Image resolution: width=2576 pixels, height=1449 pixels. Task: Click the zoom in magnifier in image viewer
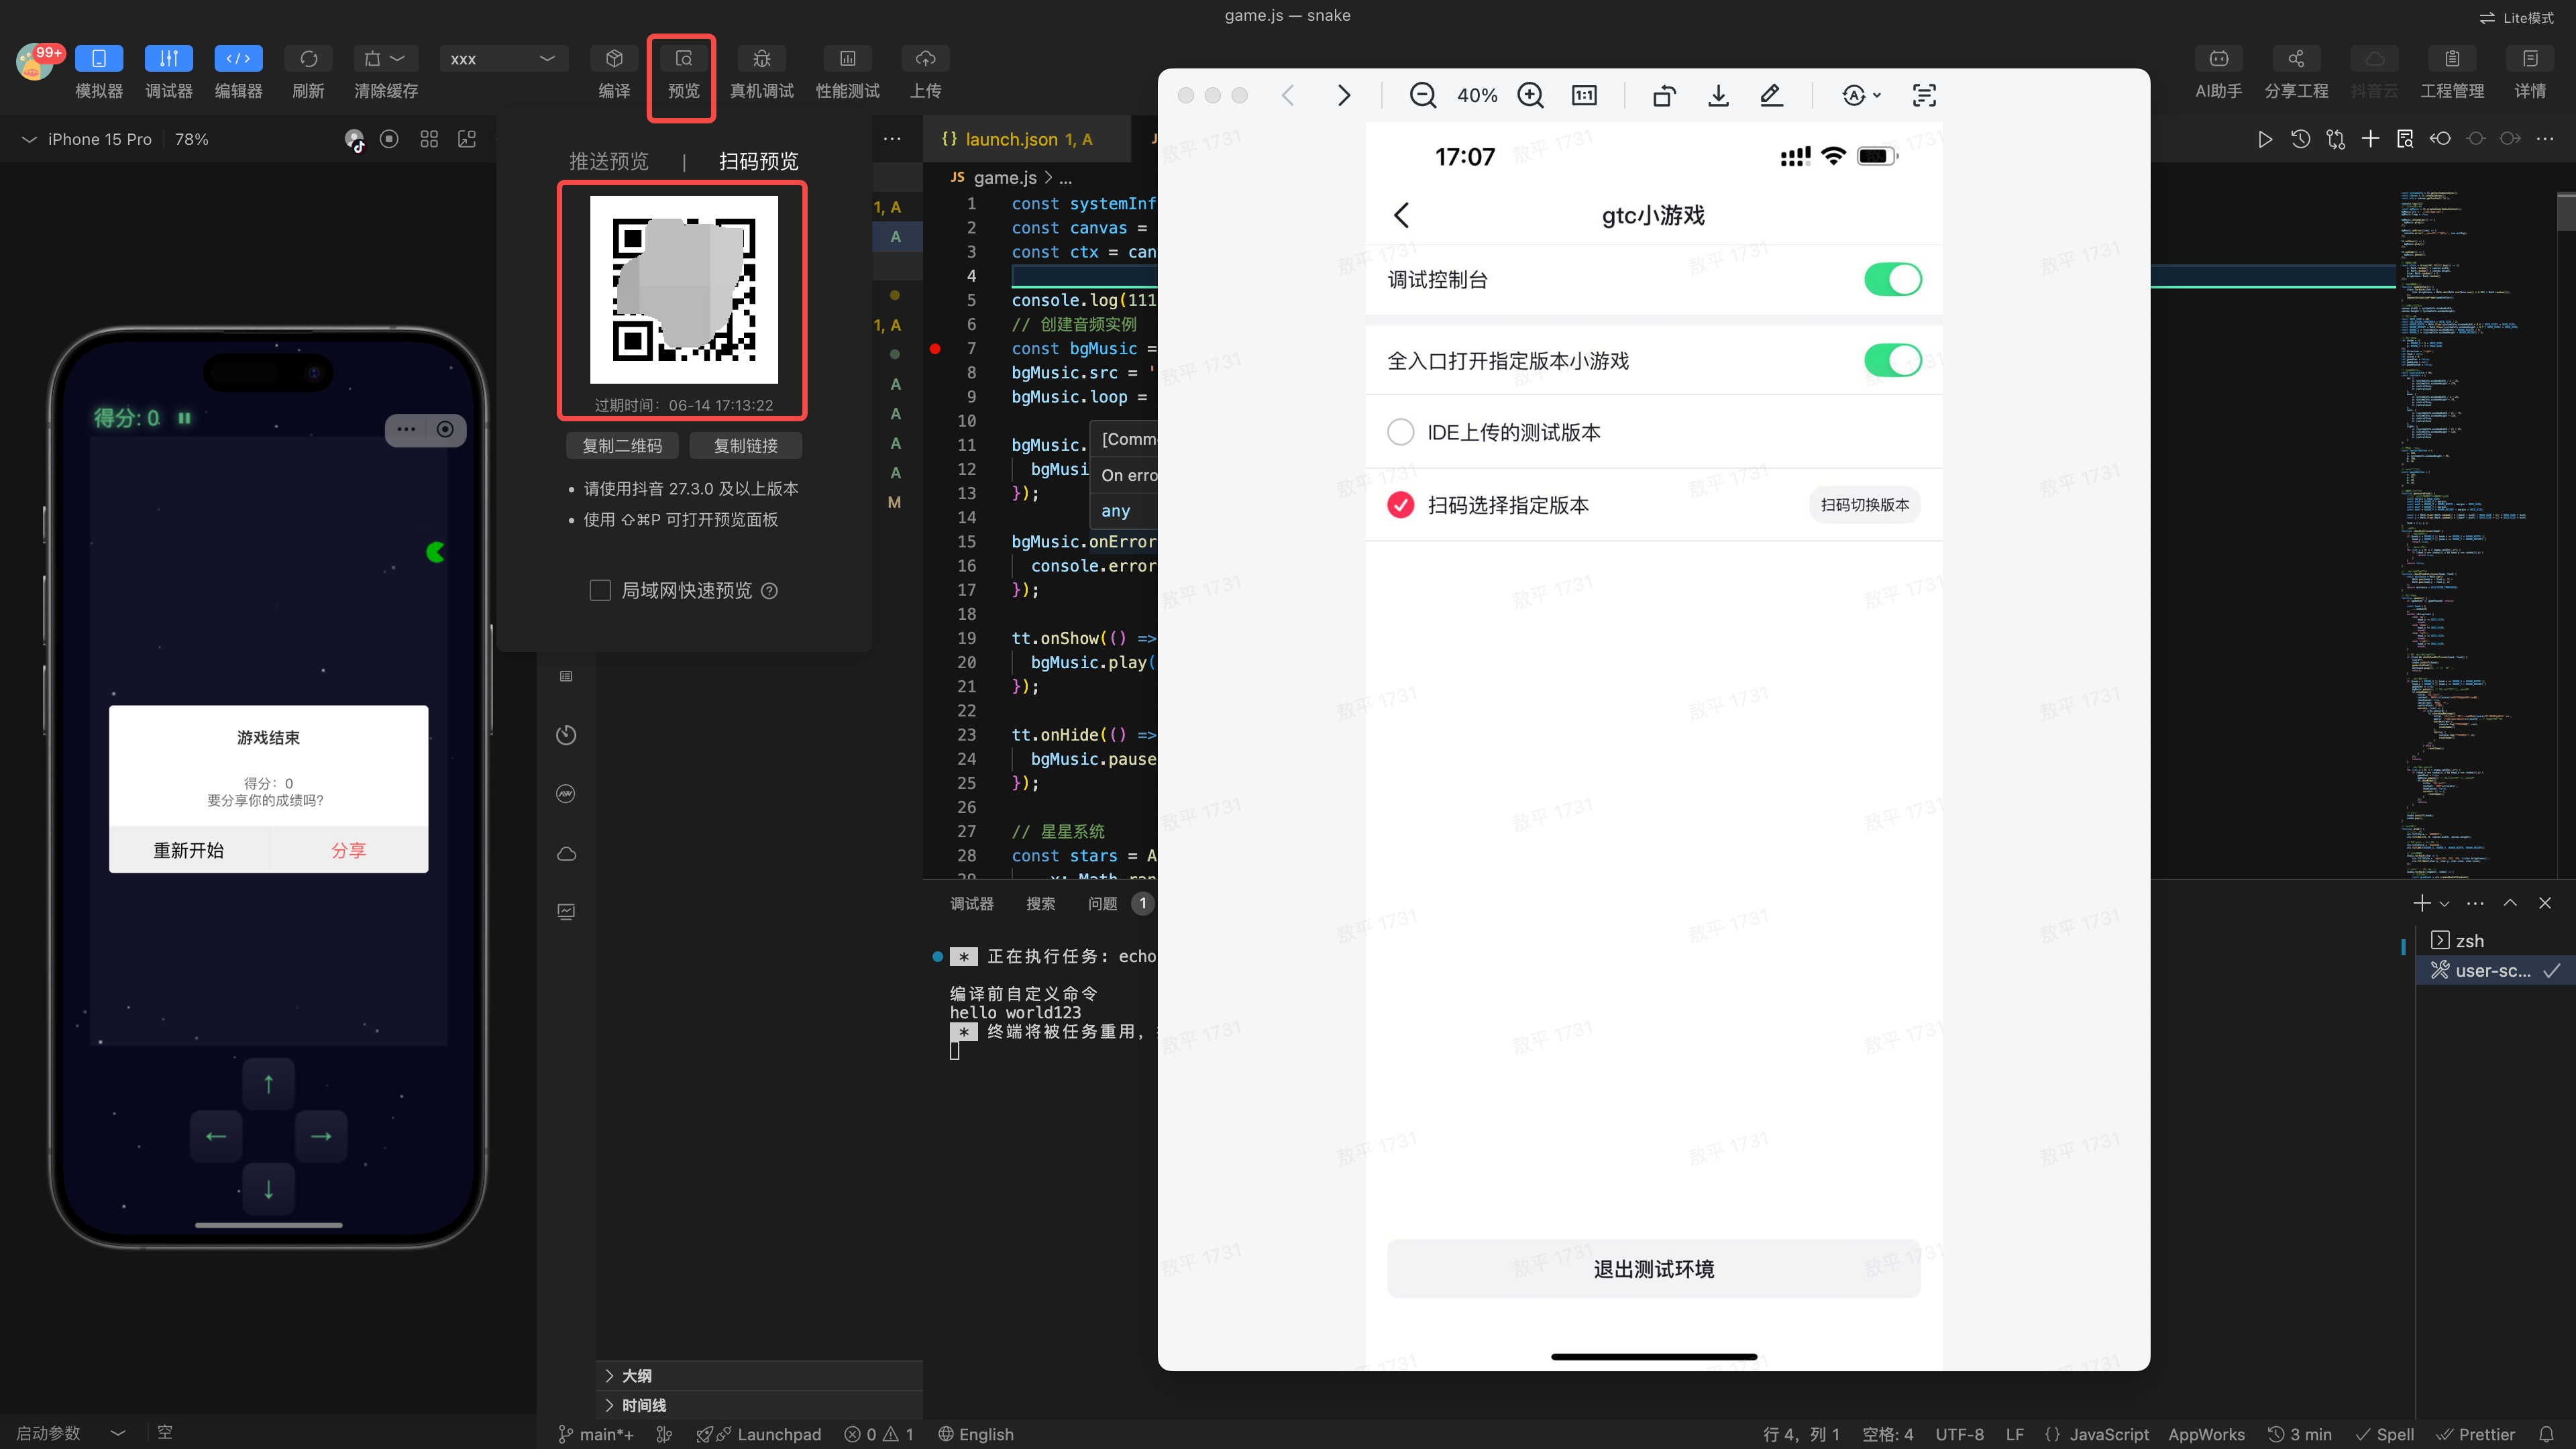[x=1530, y=95]
